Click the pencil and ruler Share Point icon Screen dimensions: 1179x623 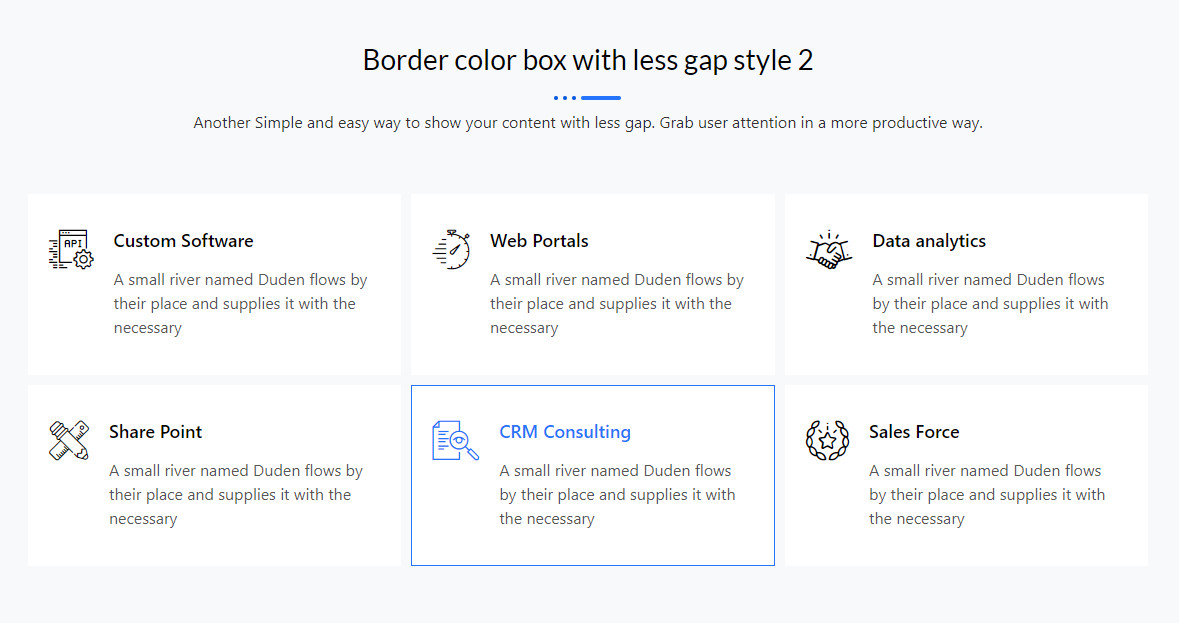[68, 440]
